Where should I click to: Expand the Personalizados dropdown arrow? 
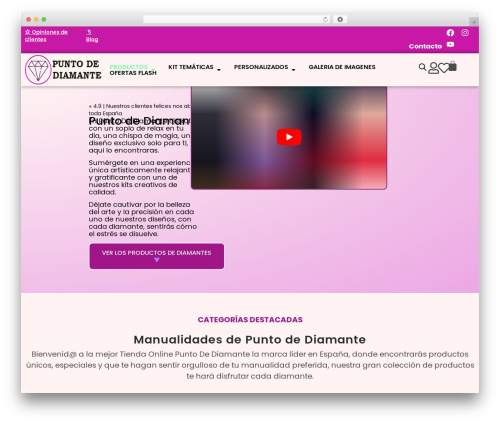click(293, 70)
